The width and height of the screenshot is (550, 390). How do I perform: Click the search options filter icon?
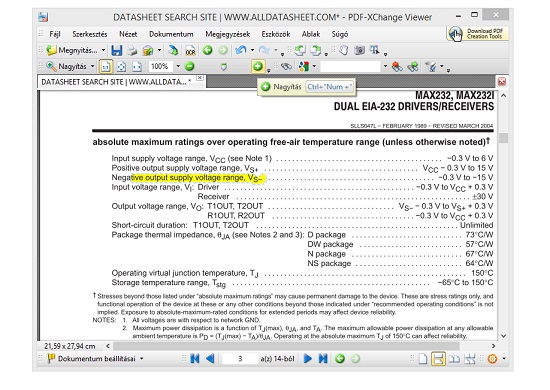pos(431,66)
